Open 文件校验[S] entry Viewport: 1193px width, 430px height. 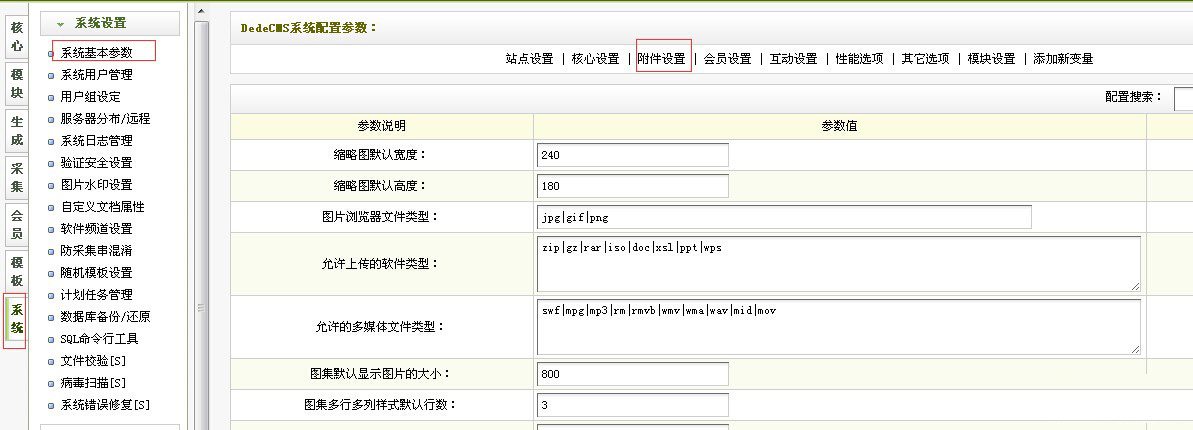pos(93,361)
